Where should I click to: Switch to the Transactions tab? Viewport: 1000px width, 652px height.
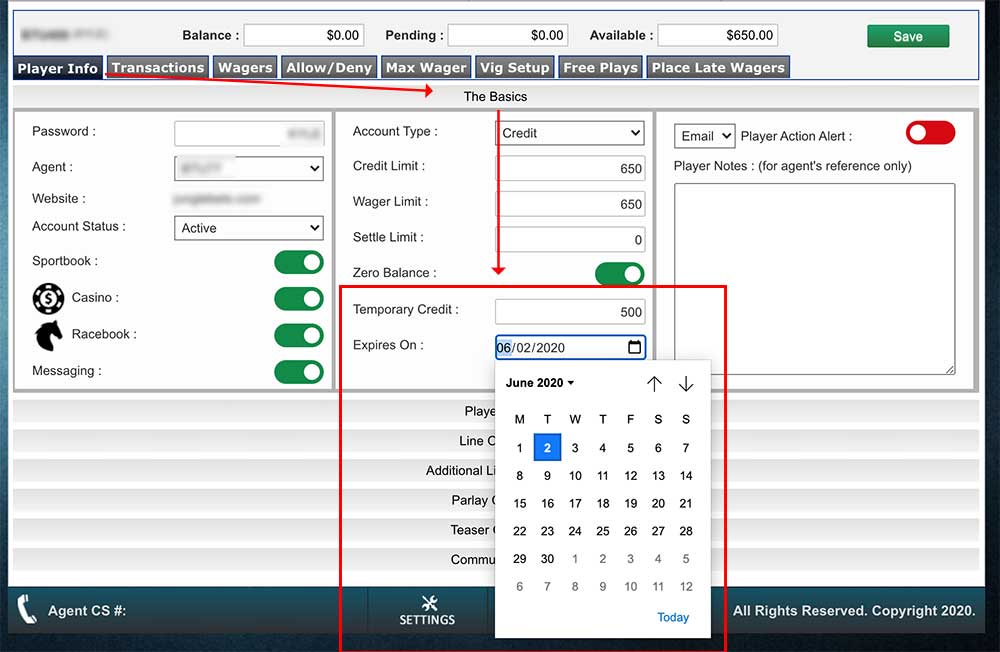coord(157,68)
